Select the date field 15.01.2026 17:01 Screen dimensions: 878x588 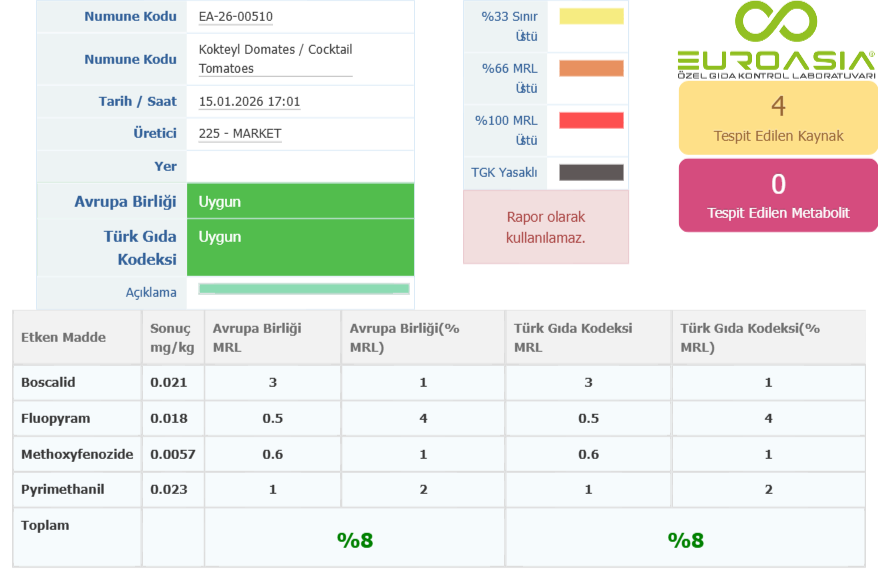point(250,102)
